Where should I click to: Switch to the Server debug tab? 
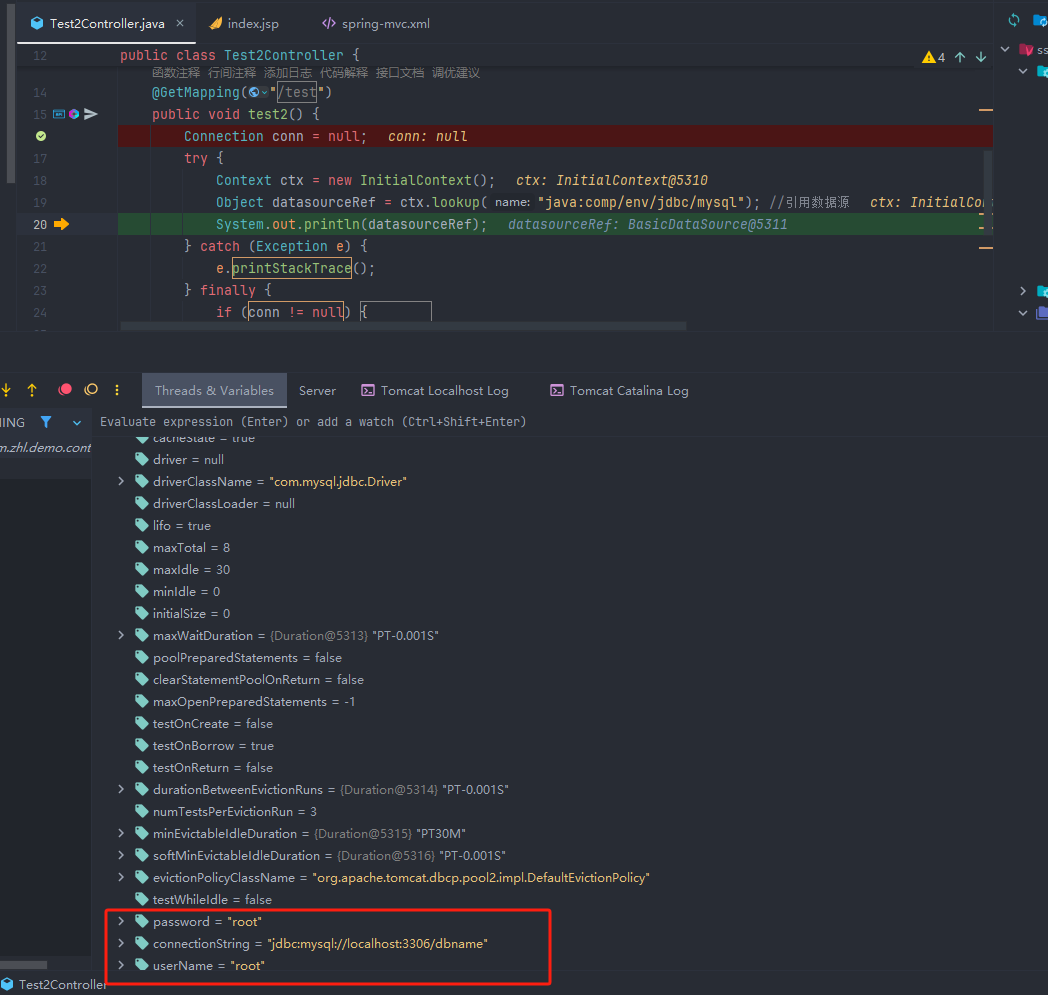tap(317, 390)
